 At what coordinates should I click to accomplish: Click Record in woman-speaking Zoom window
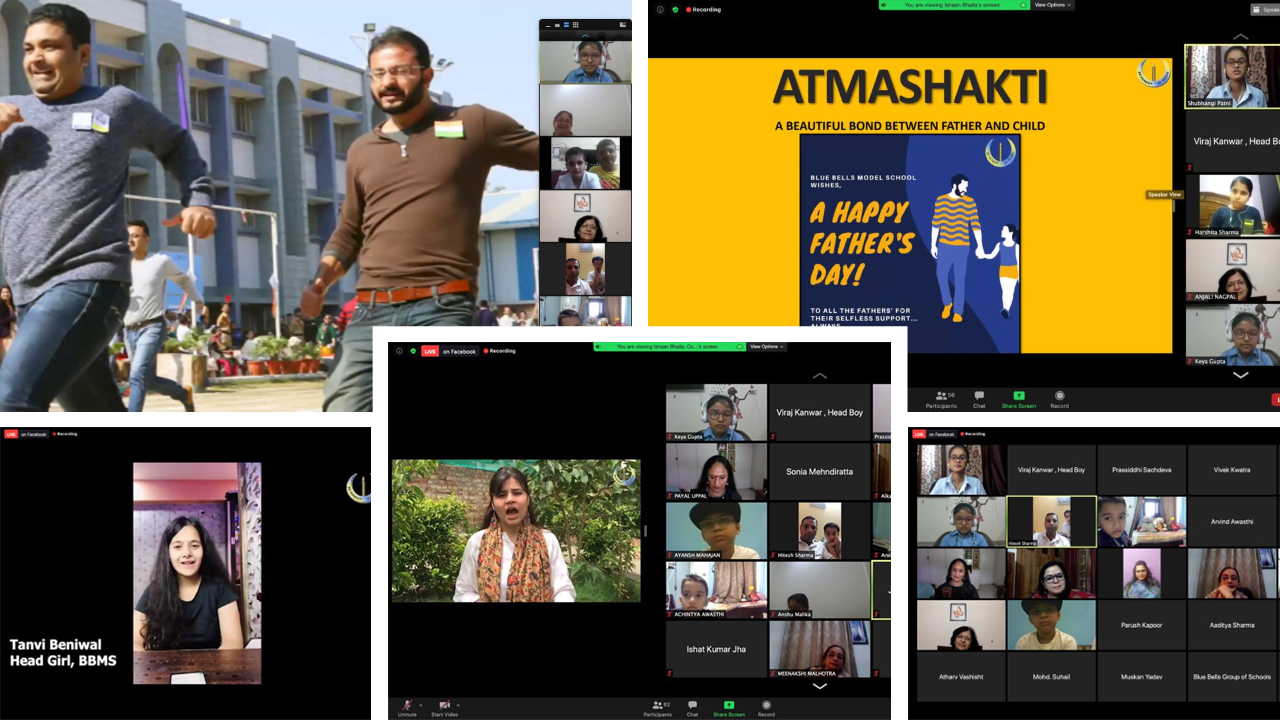(766, 708)
